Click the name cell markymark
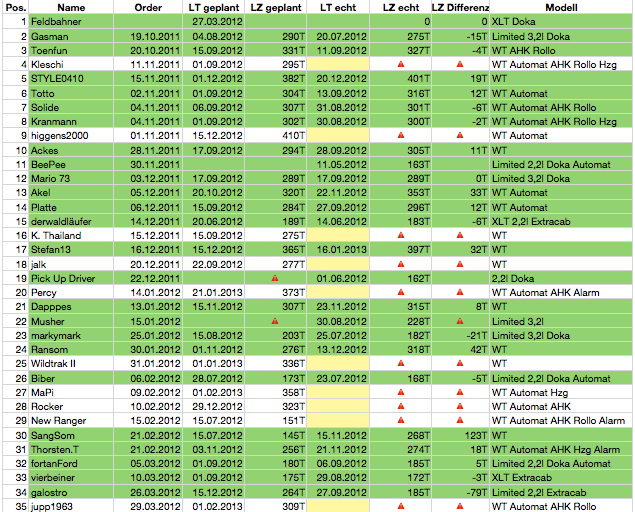The image size is (635, 512). 71,335
